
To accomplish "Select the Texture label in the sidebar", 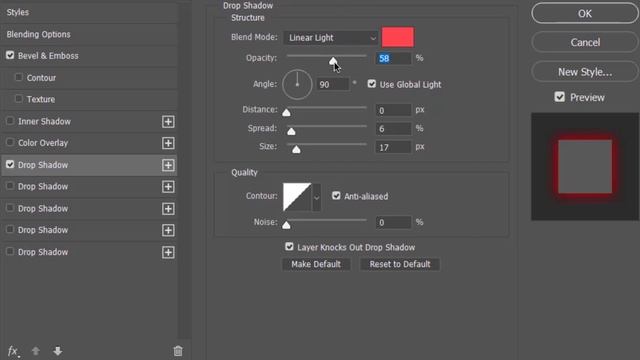I will pyautogui.click(x=41, y=100).
